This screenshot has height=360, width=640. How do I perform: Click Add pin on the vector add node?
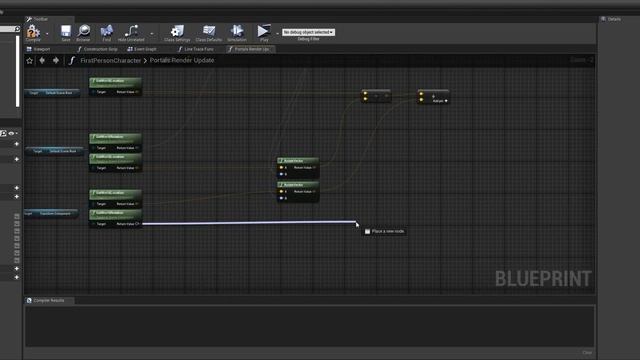pos(440,101)
